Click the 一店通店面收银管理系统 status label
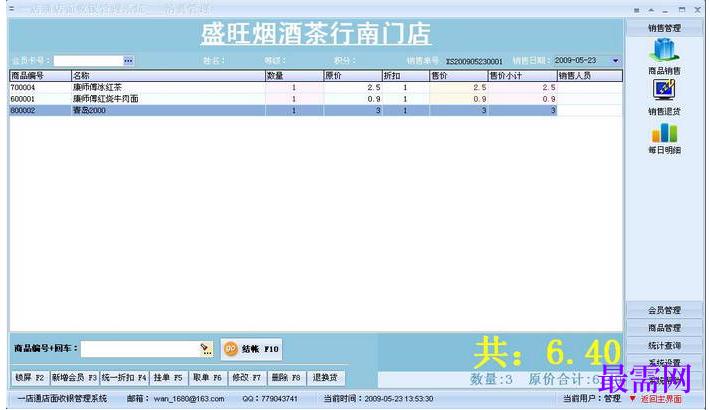 [x=62, y=399]
